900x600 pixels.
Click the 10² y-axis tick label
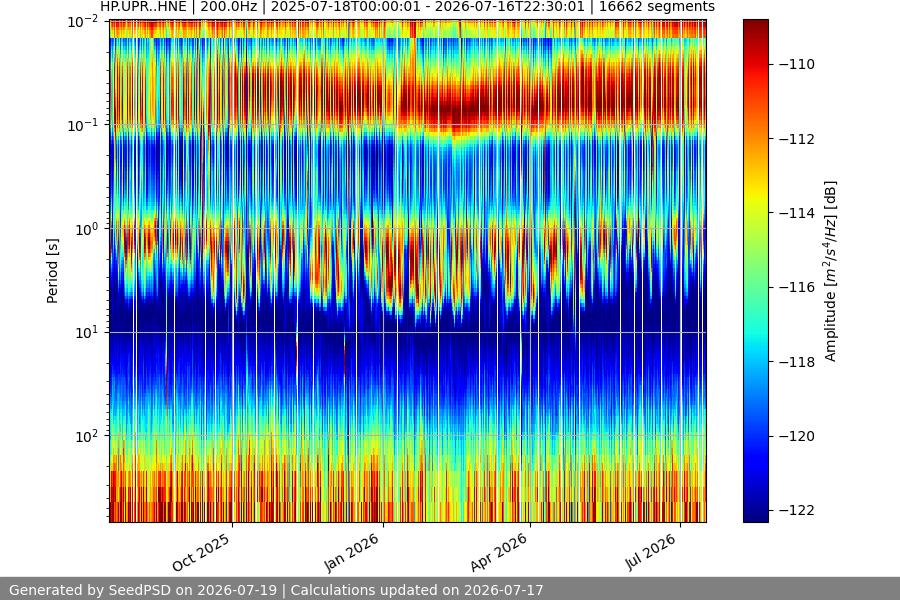coord(87,436)
